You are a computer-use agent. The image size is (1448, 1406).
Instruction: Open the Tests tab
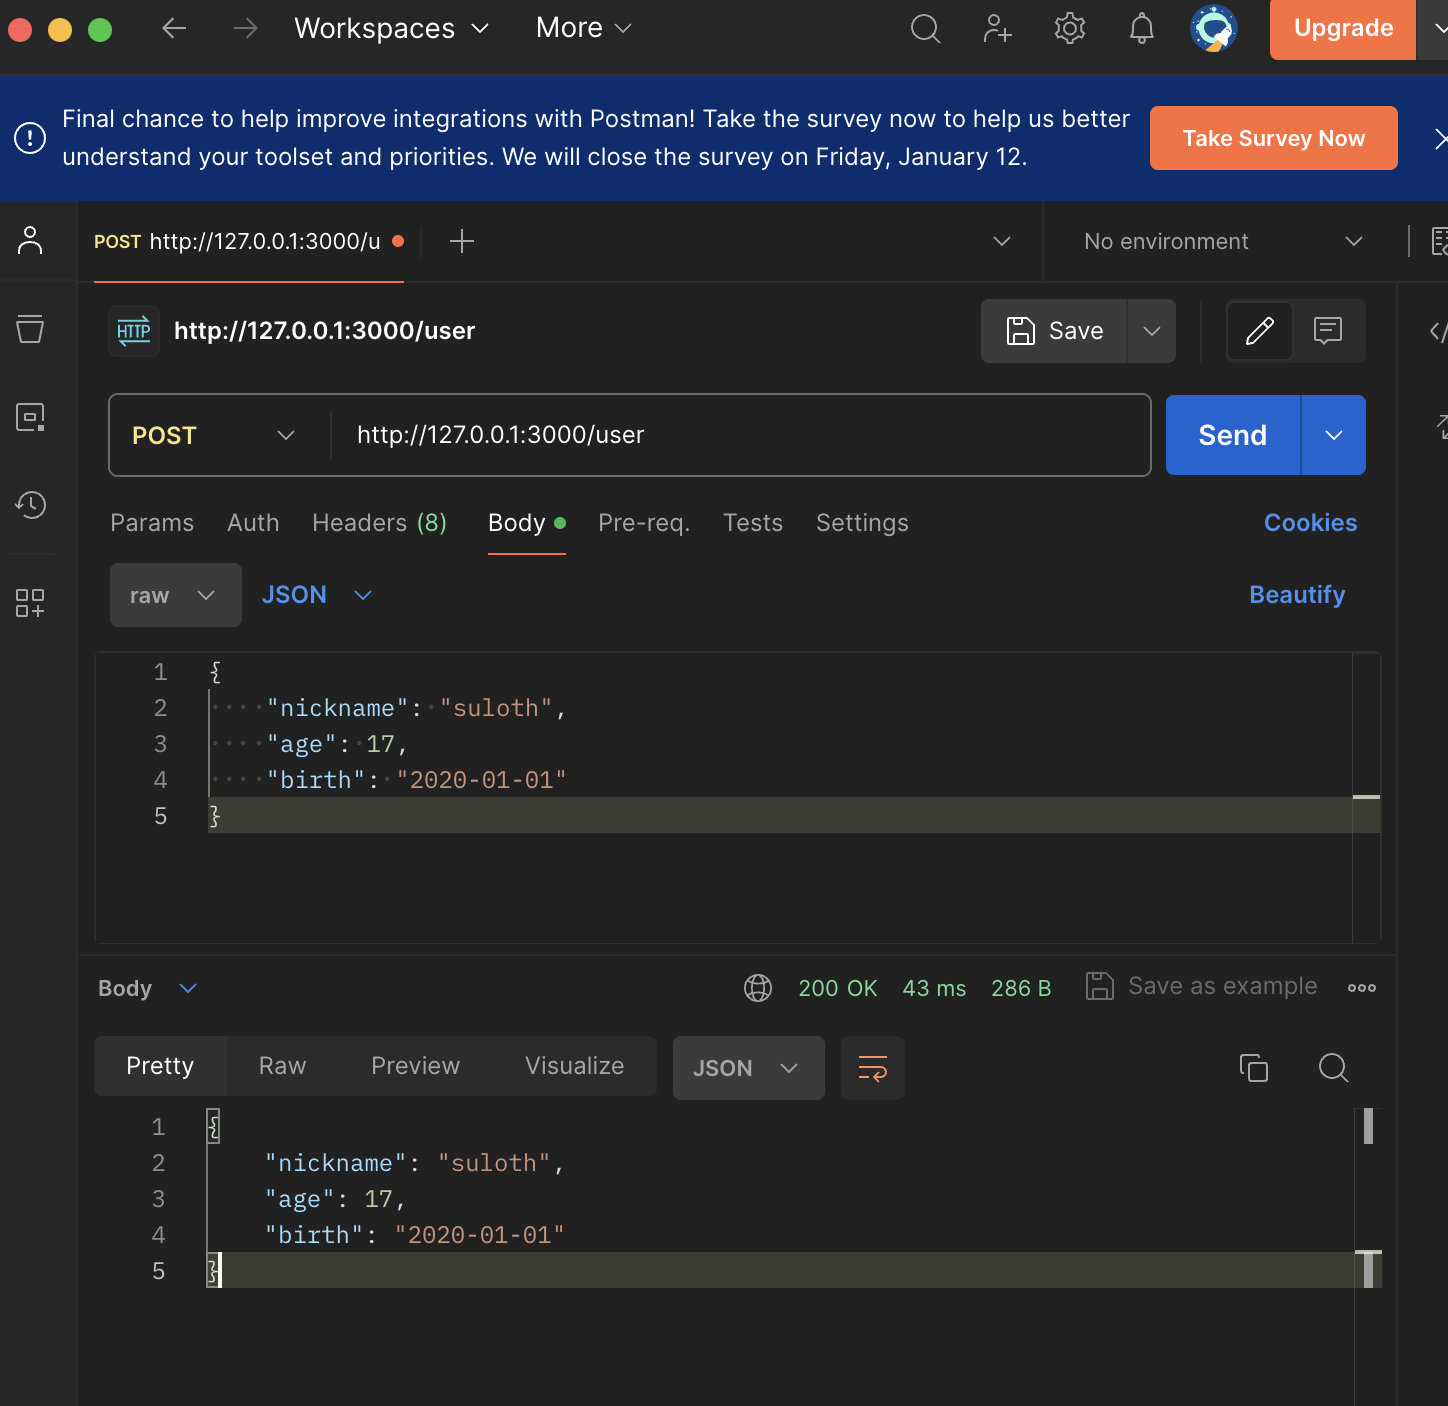[x=753, y=523]
